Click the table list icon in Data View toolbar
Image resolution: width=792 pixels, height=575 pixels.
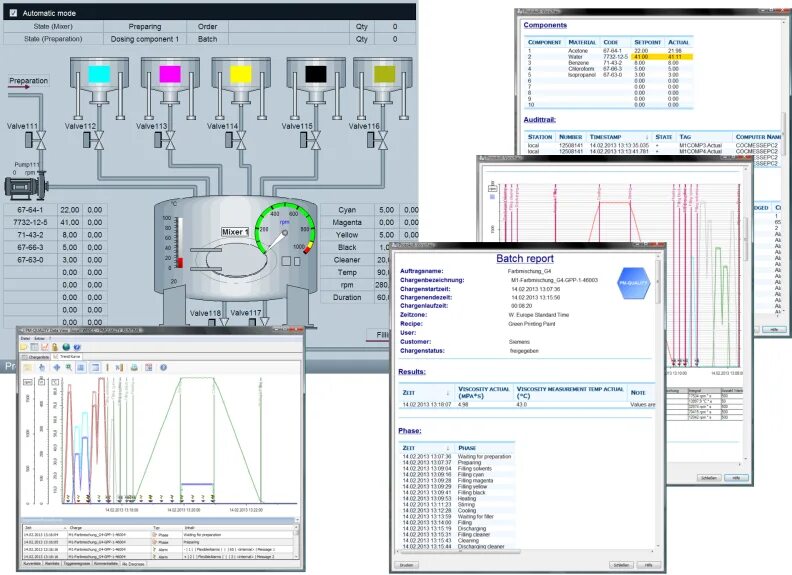click(x=34, y=347)
